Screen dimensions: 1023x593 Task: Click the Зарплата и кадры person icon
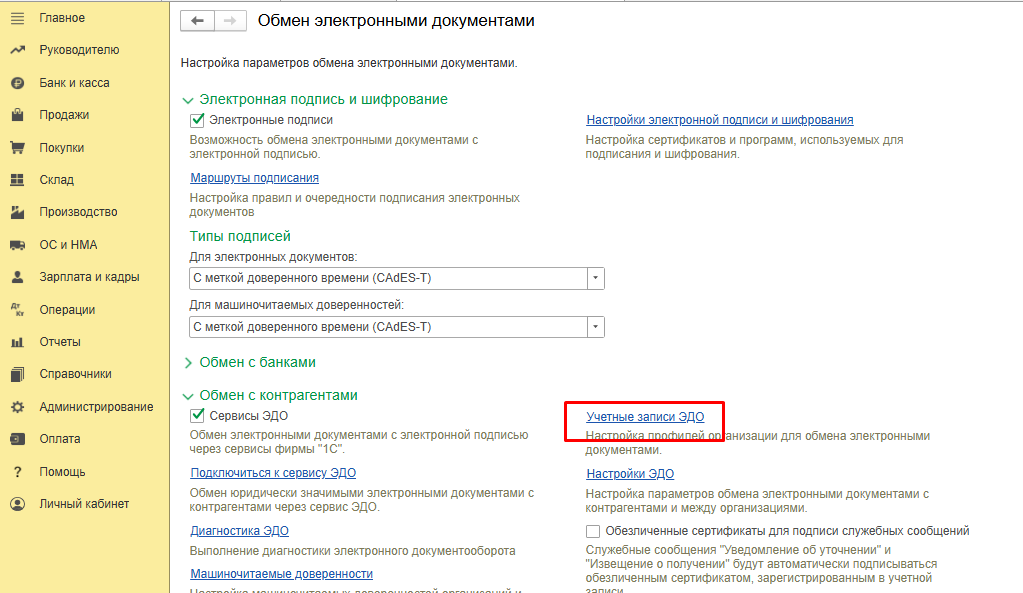point(18,277)
